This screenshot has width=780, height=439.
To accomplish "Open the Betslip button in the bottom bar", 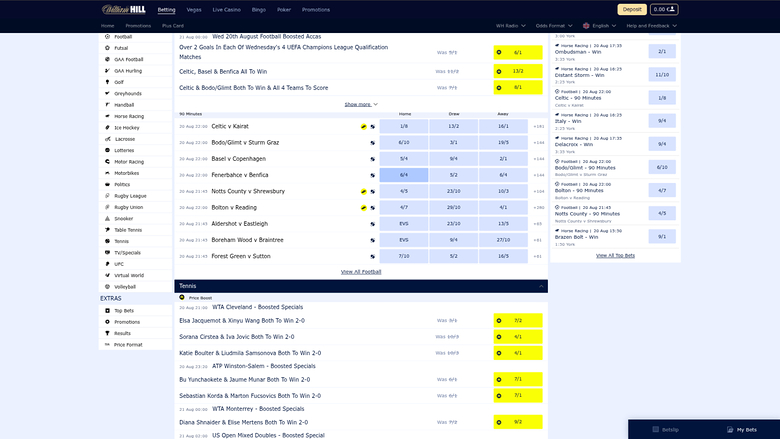I will pos(666,430).
